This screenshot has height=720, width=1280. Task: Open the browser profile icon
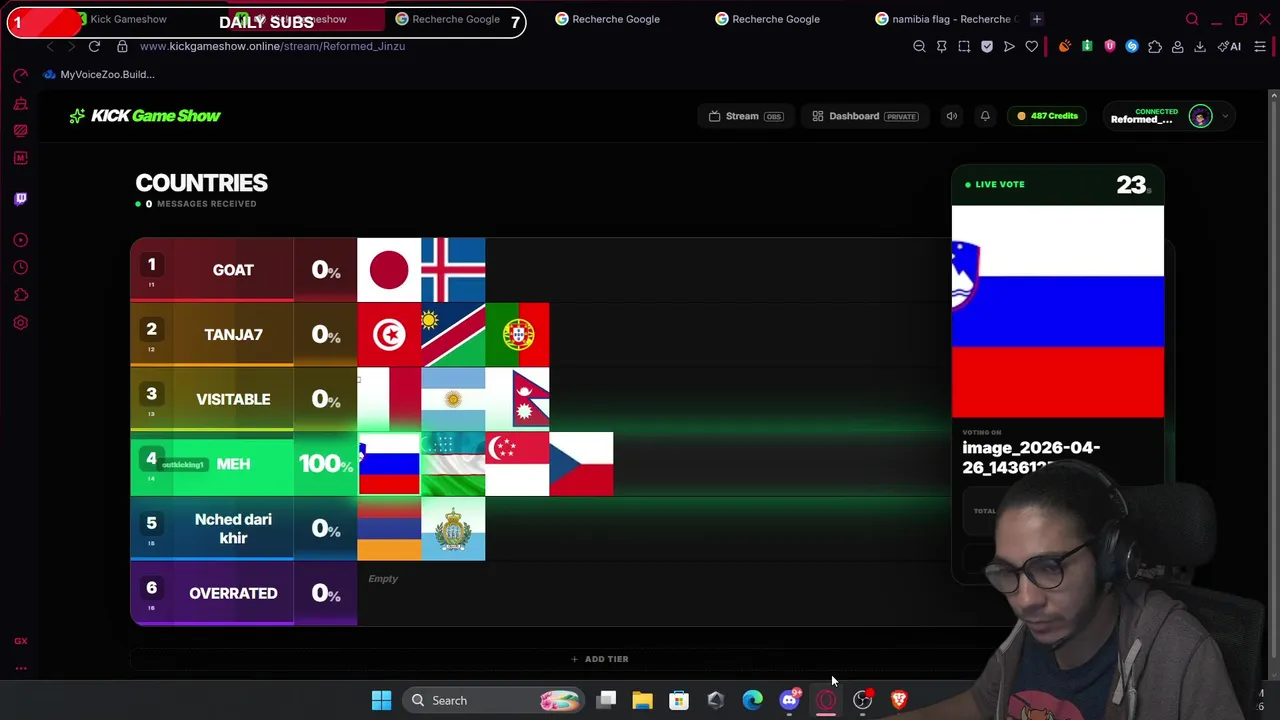point(1177,46)
